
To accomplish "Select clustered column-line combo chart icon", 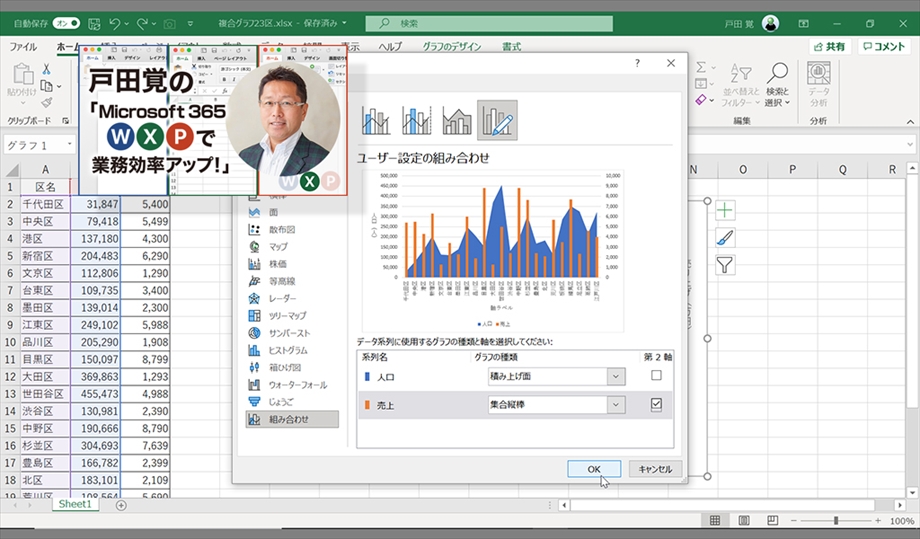I will [x=376, y=120].
